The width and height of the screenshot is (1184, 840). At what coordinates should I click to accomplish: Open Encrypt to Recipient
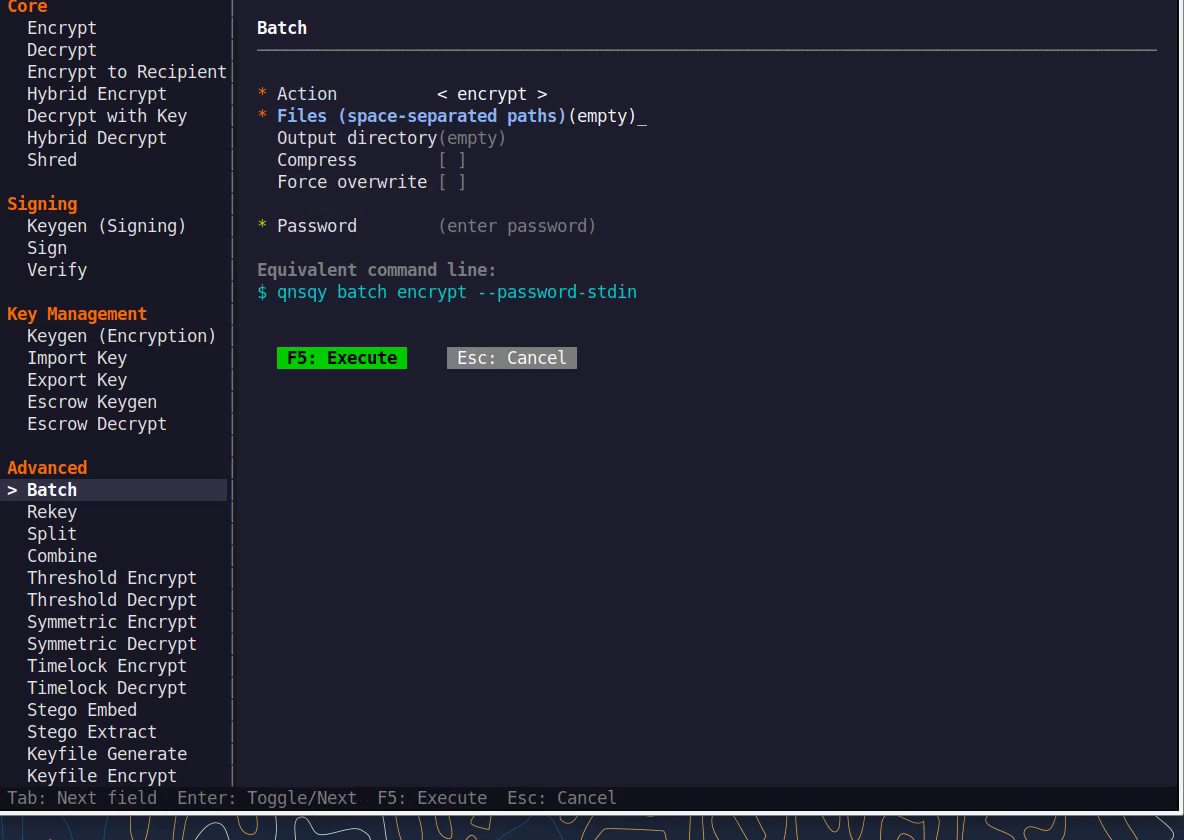click(127, 72)
